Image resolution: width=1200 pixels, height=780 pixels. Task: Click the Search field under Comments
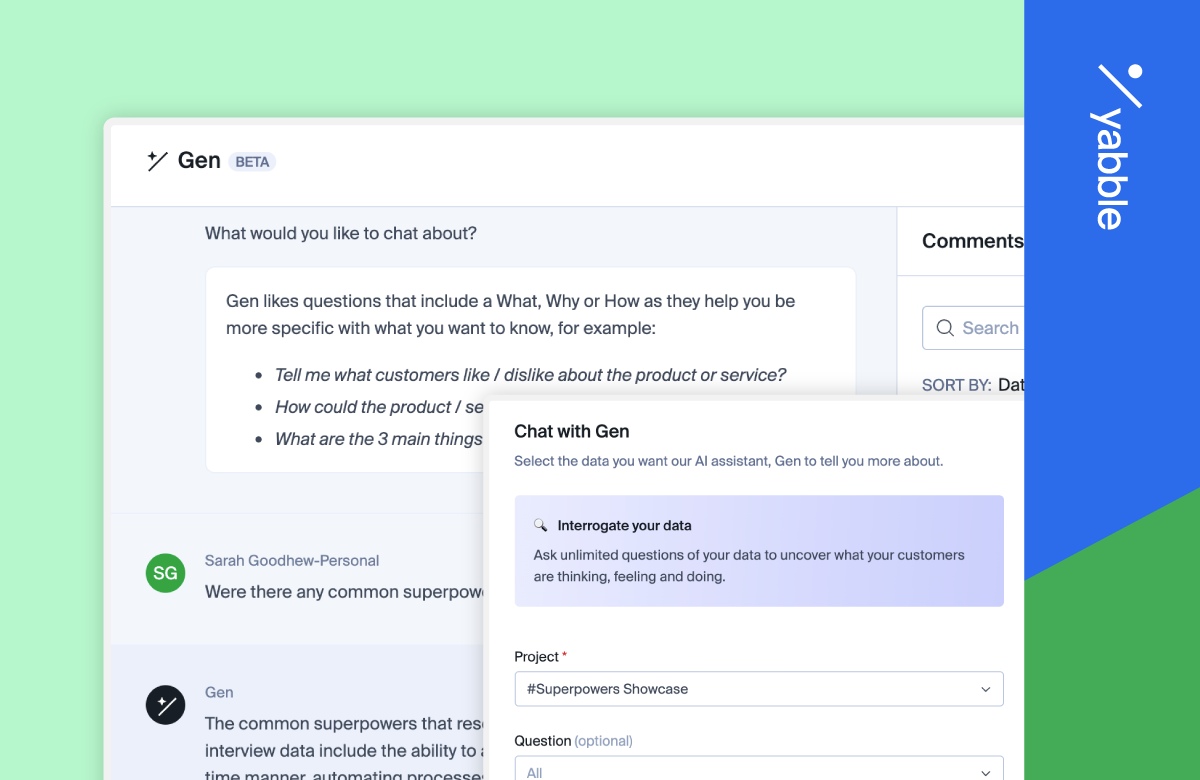pyautogui.click(x=973, y=328)
